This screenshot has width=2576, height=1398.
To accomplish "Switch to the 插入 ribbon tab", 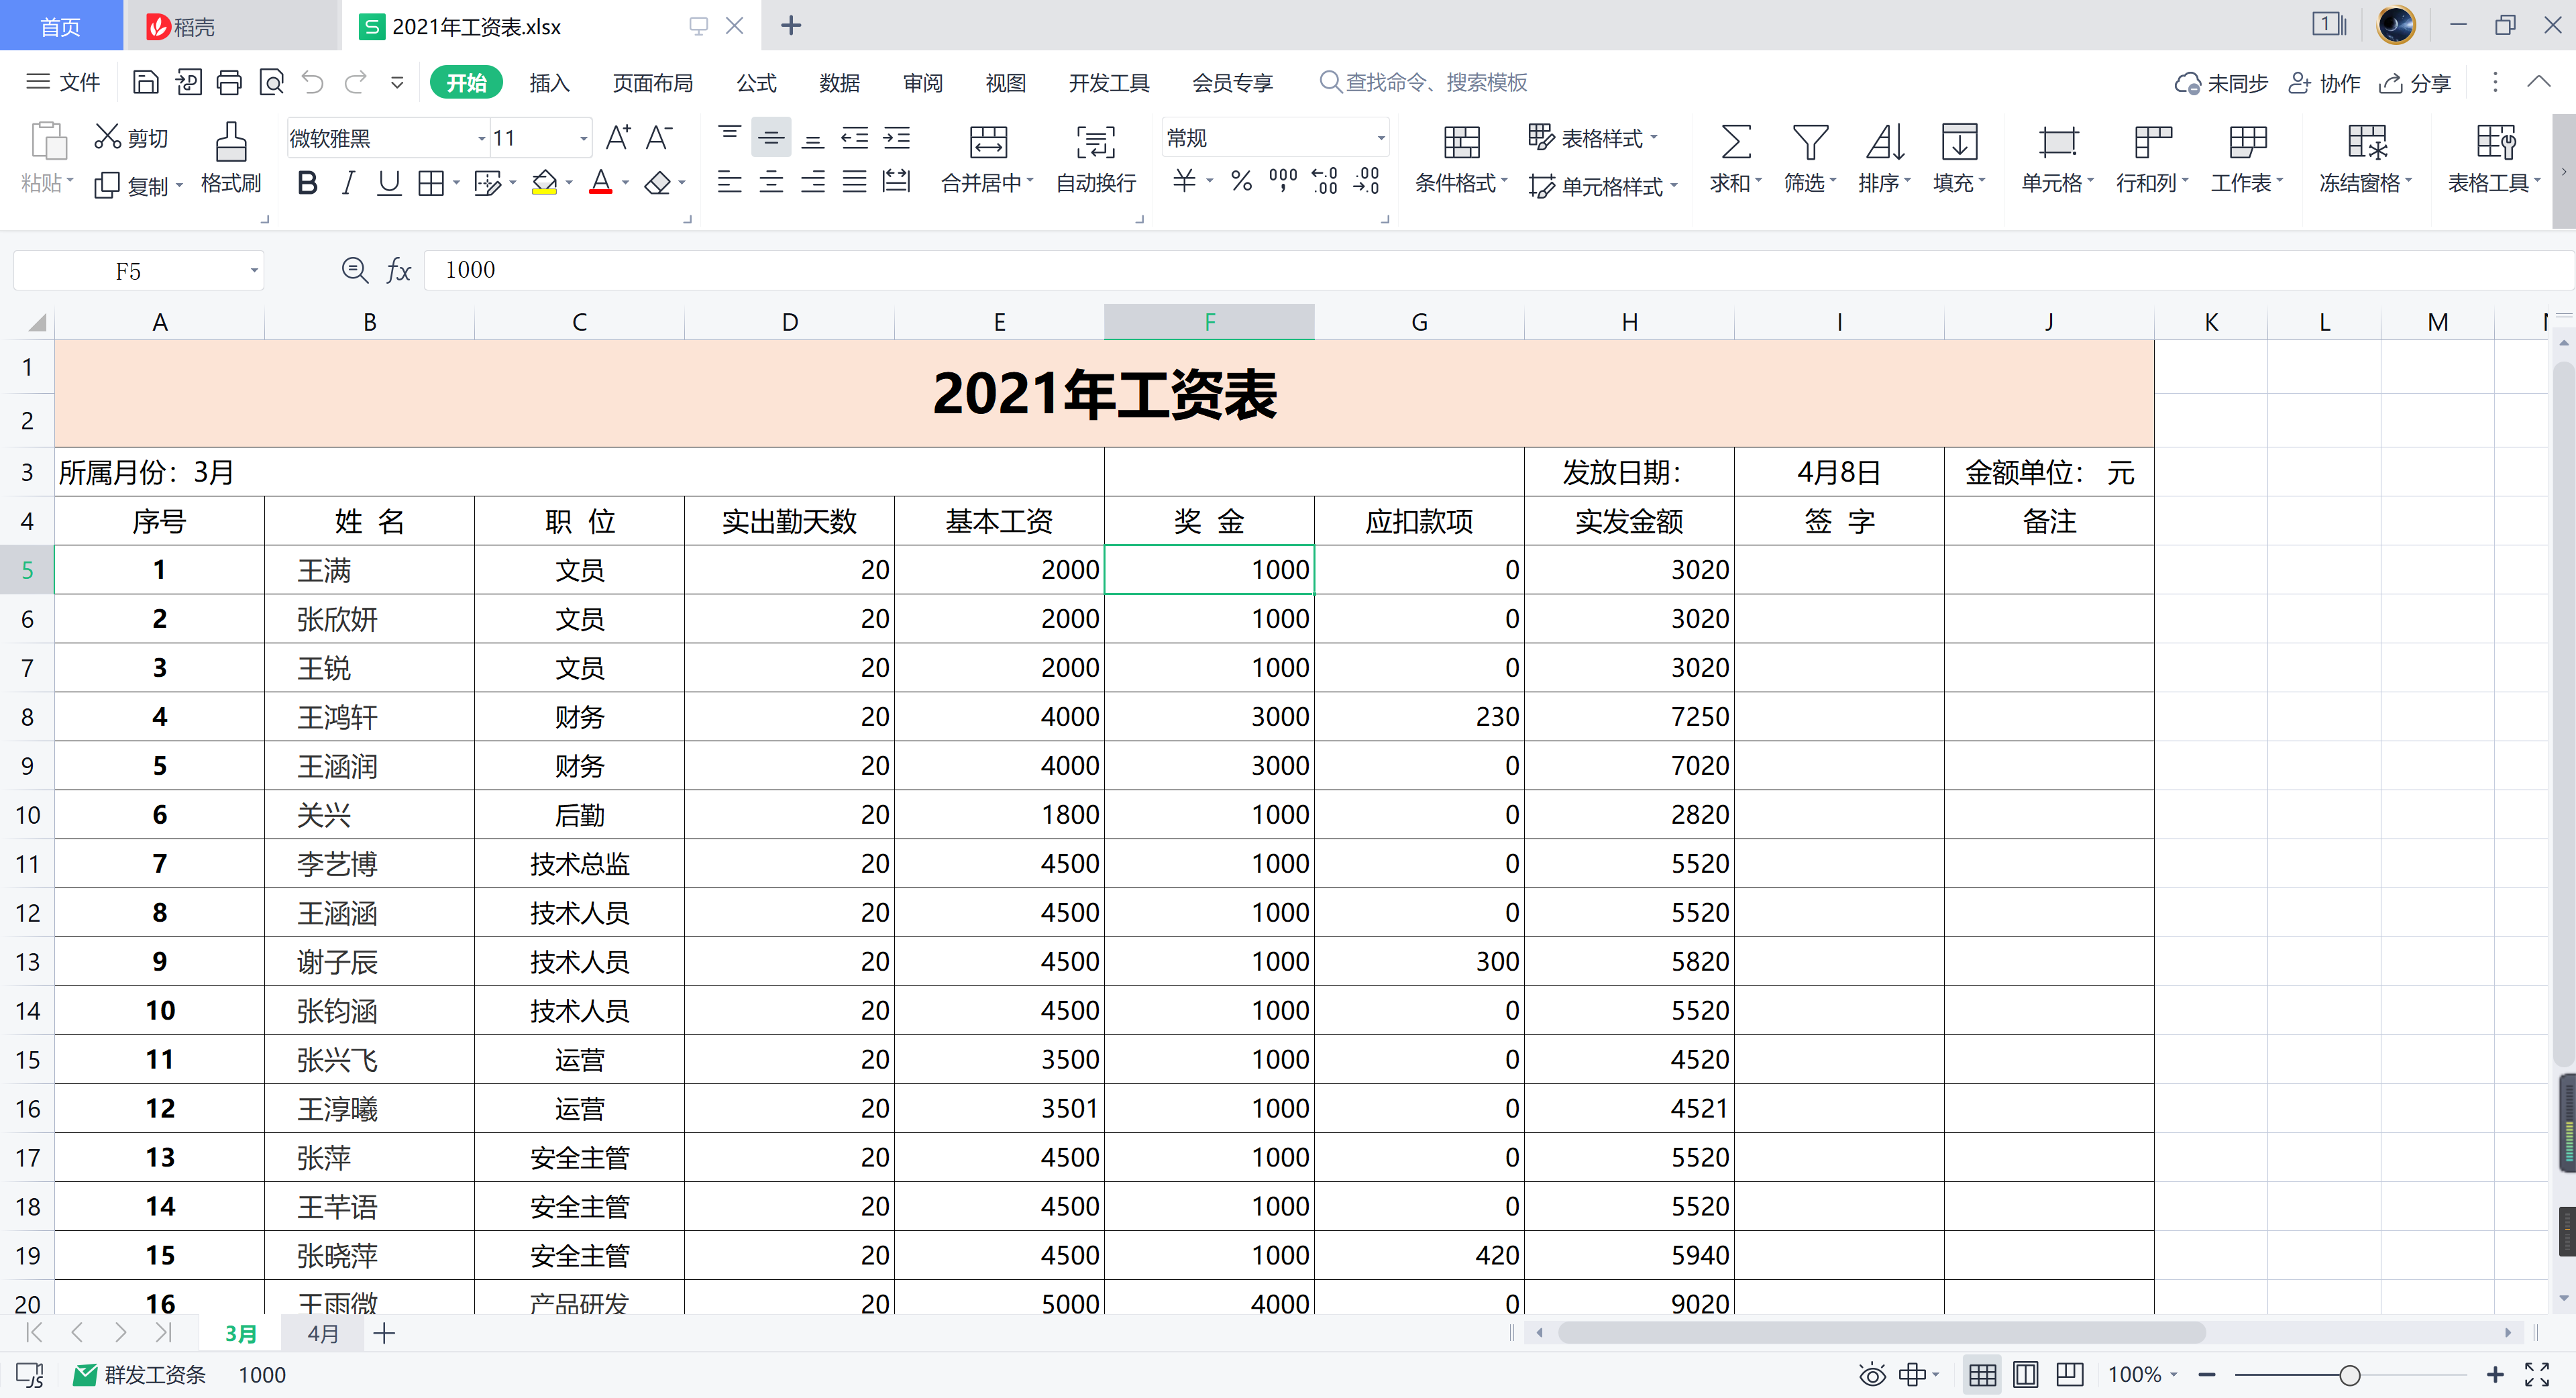I will 549,83.
